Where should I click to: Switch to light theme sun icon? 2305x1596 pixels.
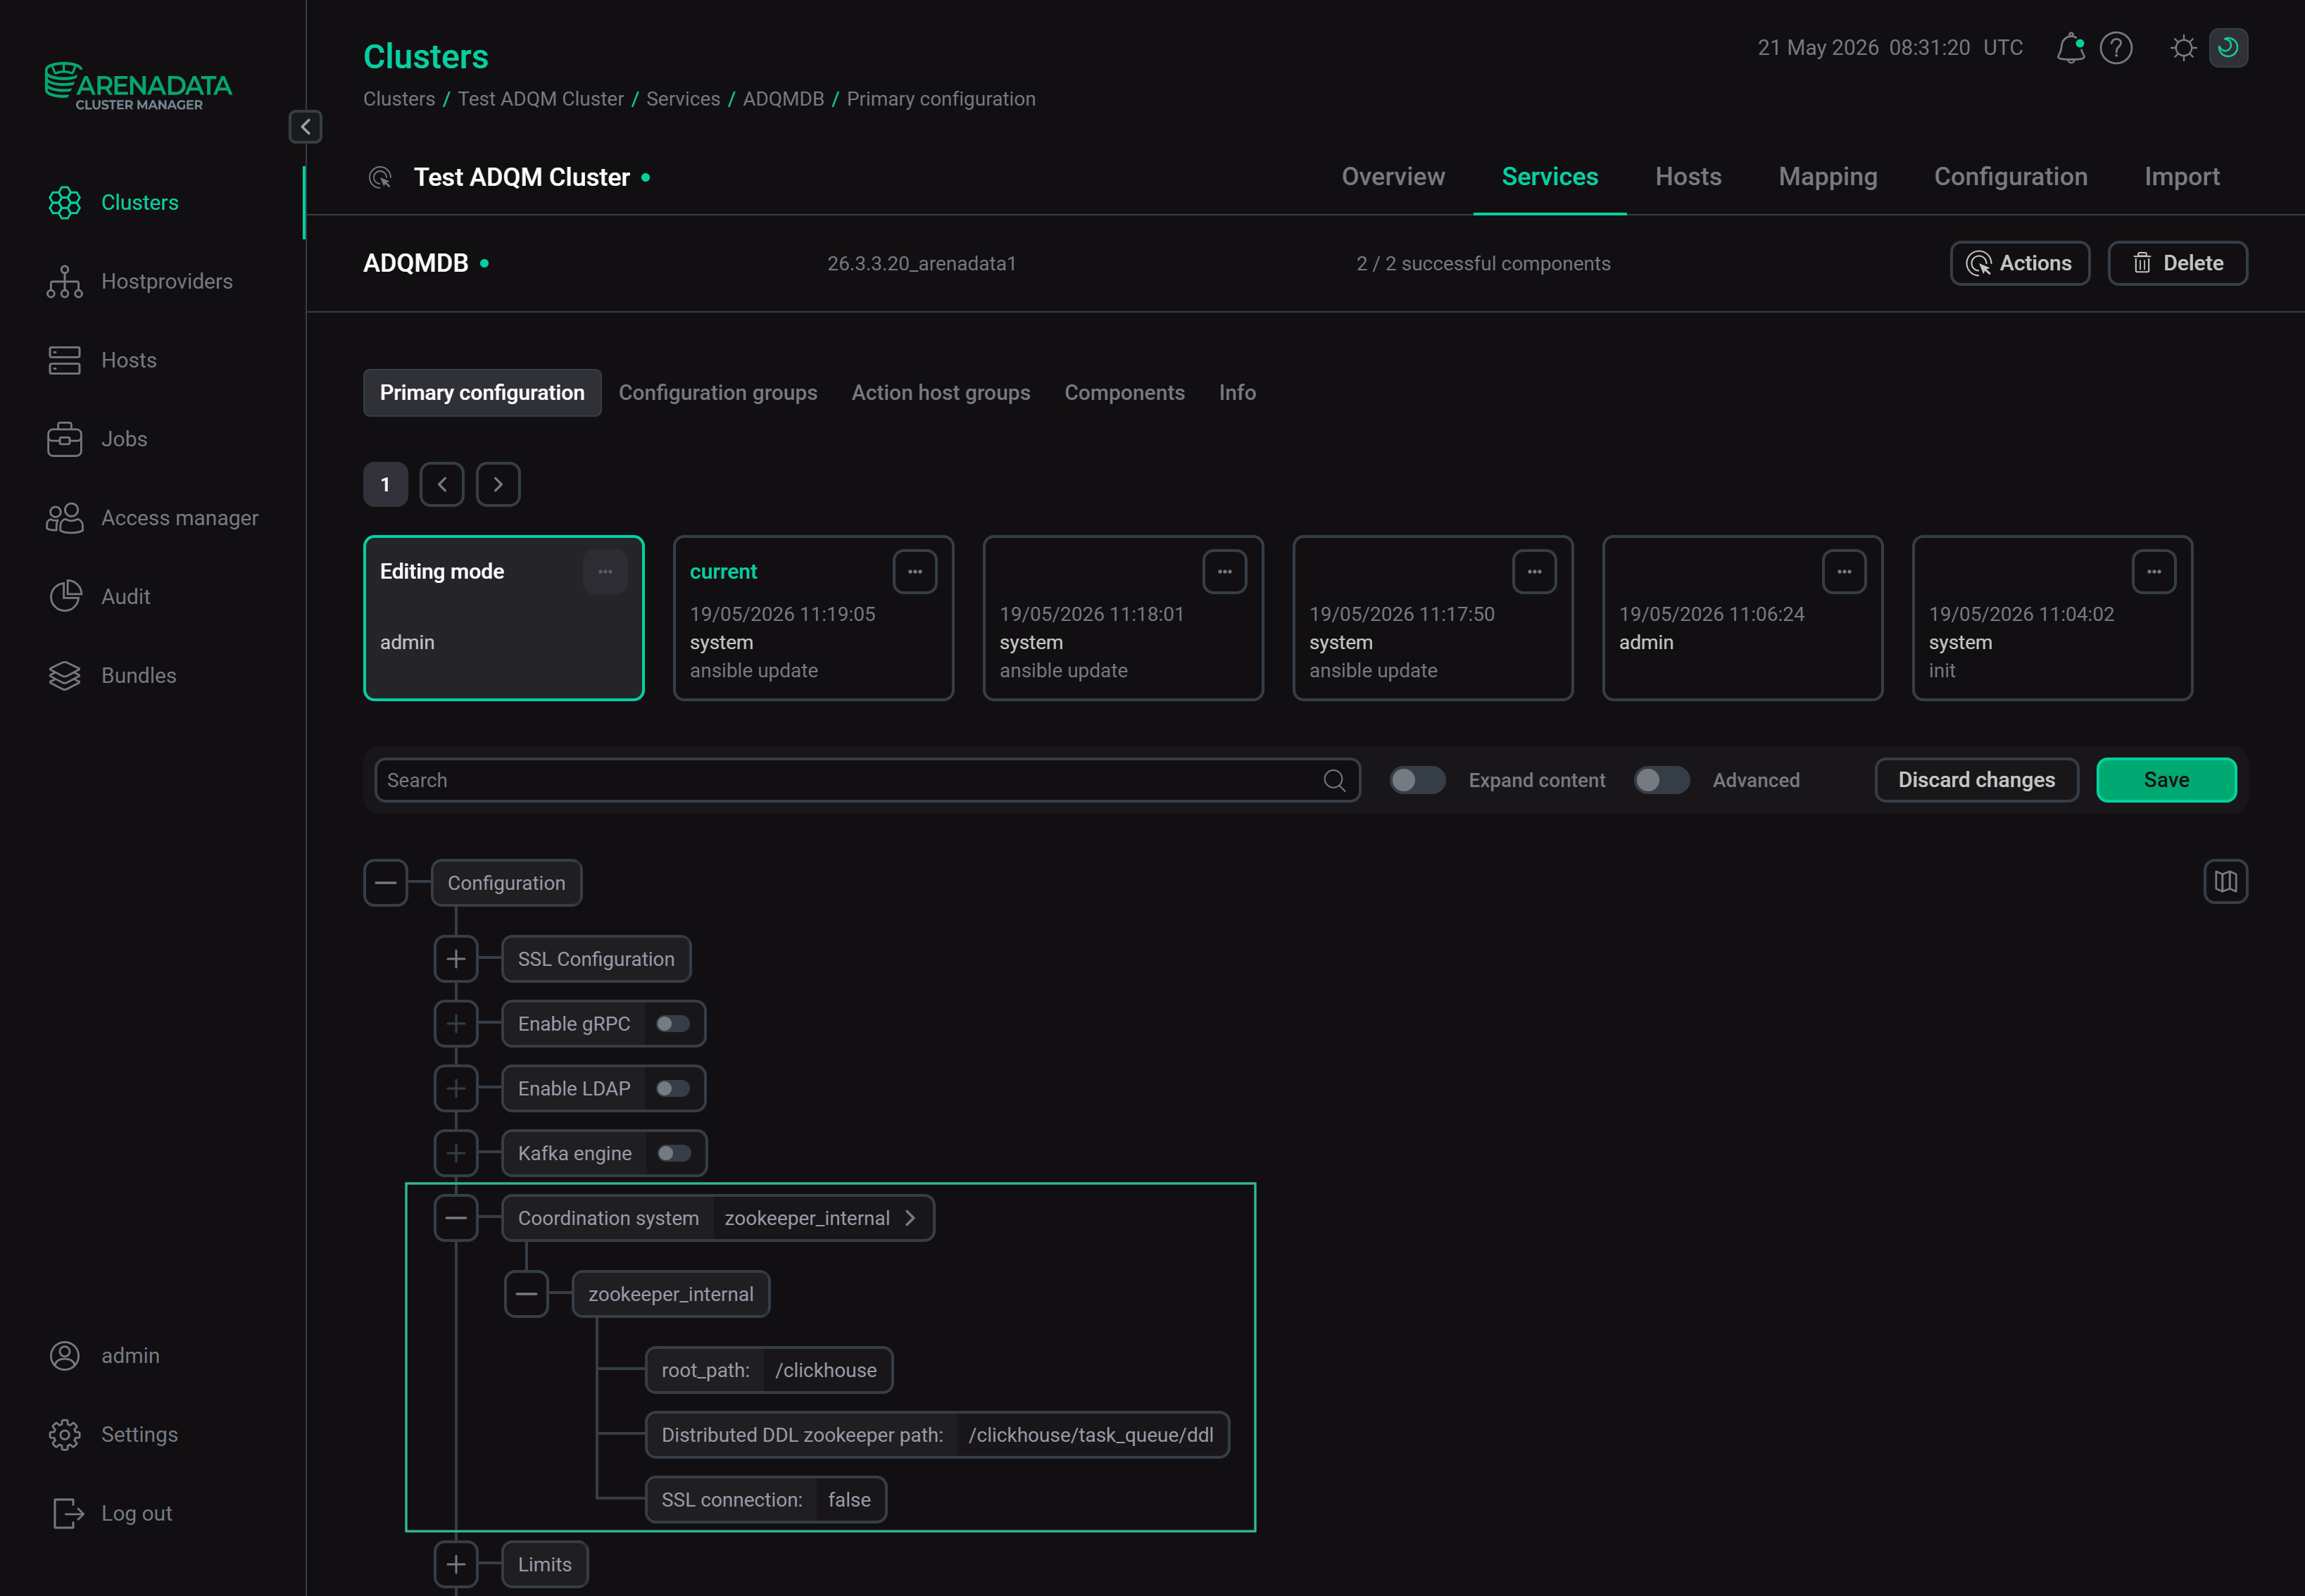click(x=2183, y=48)
